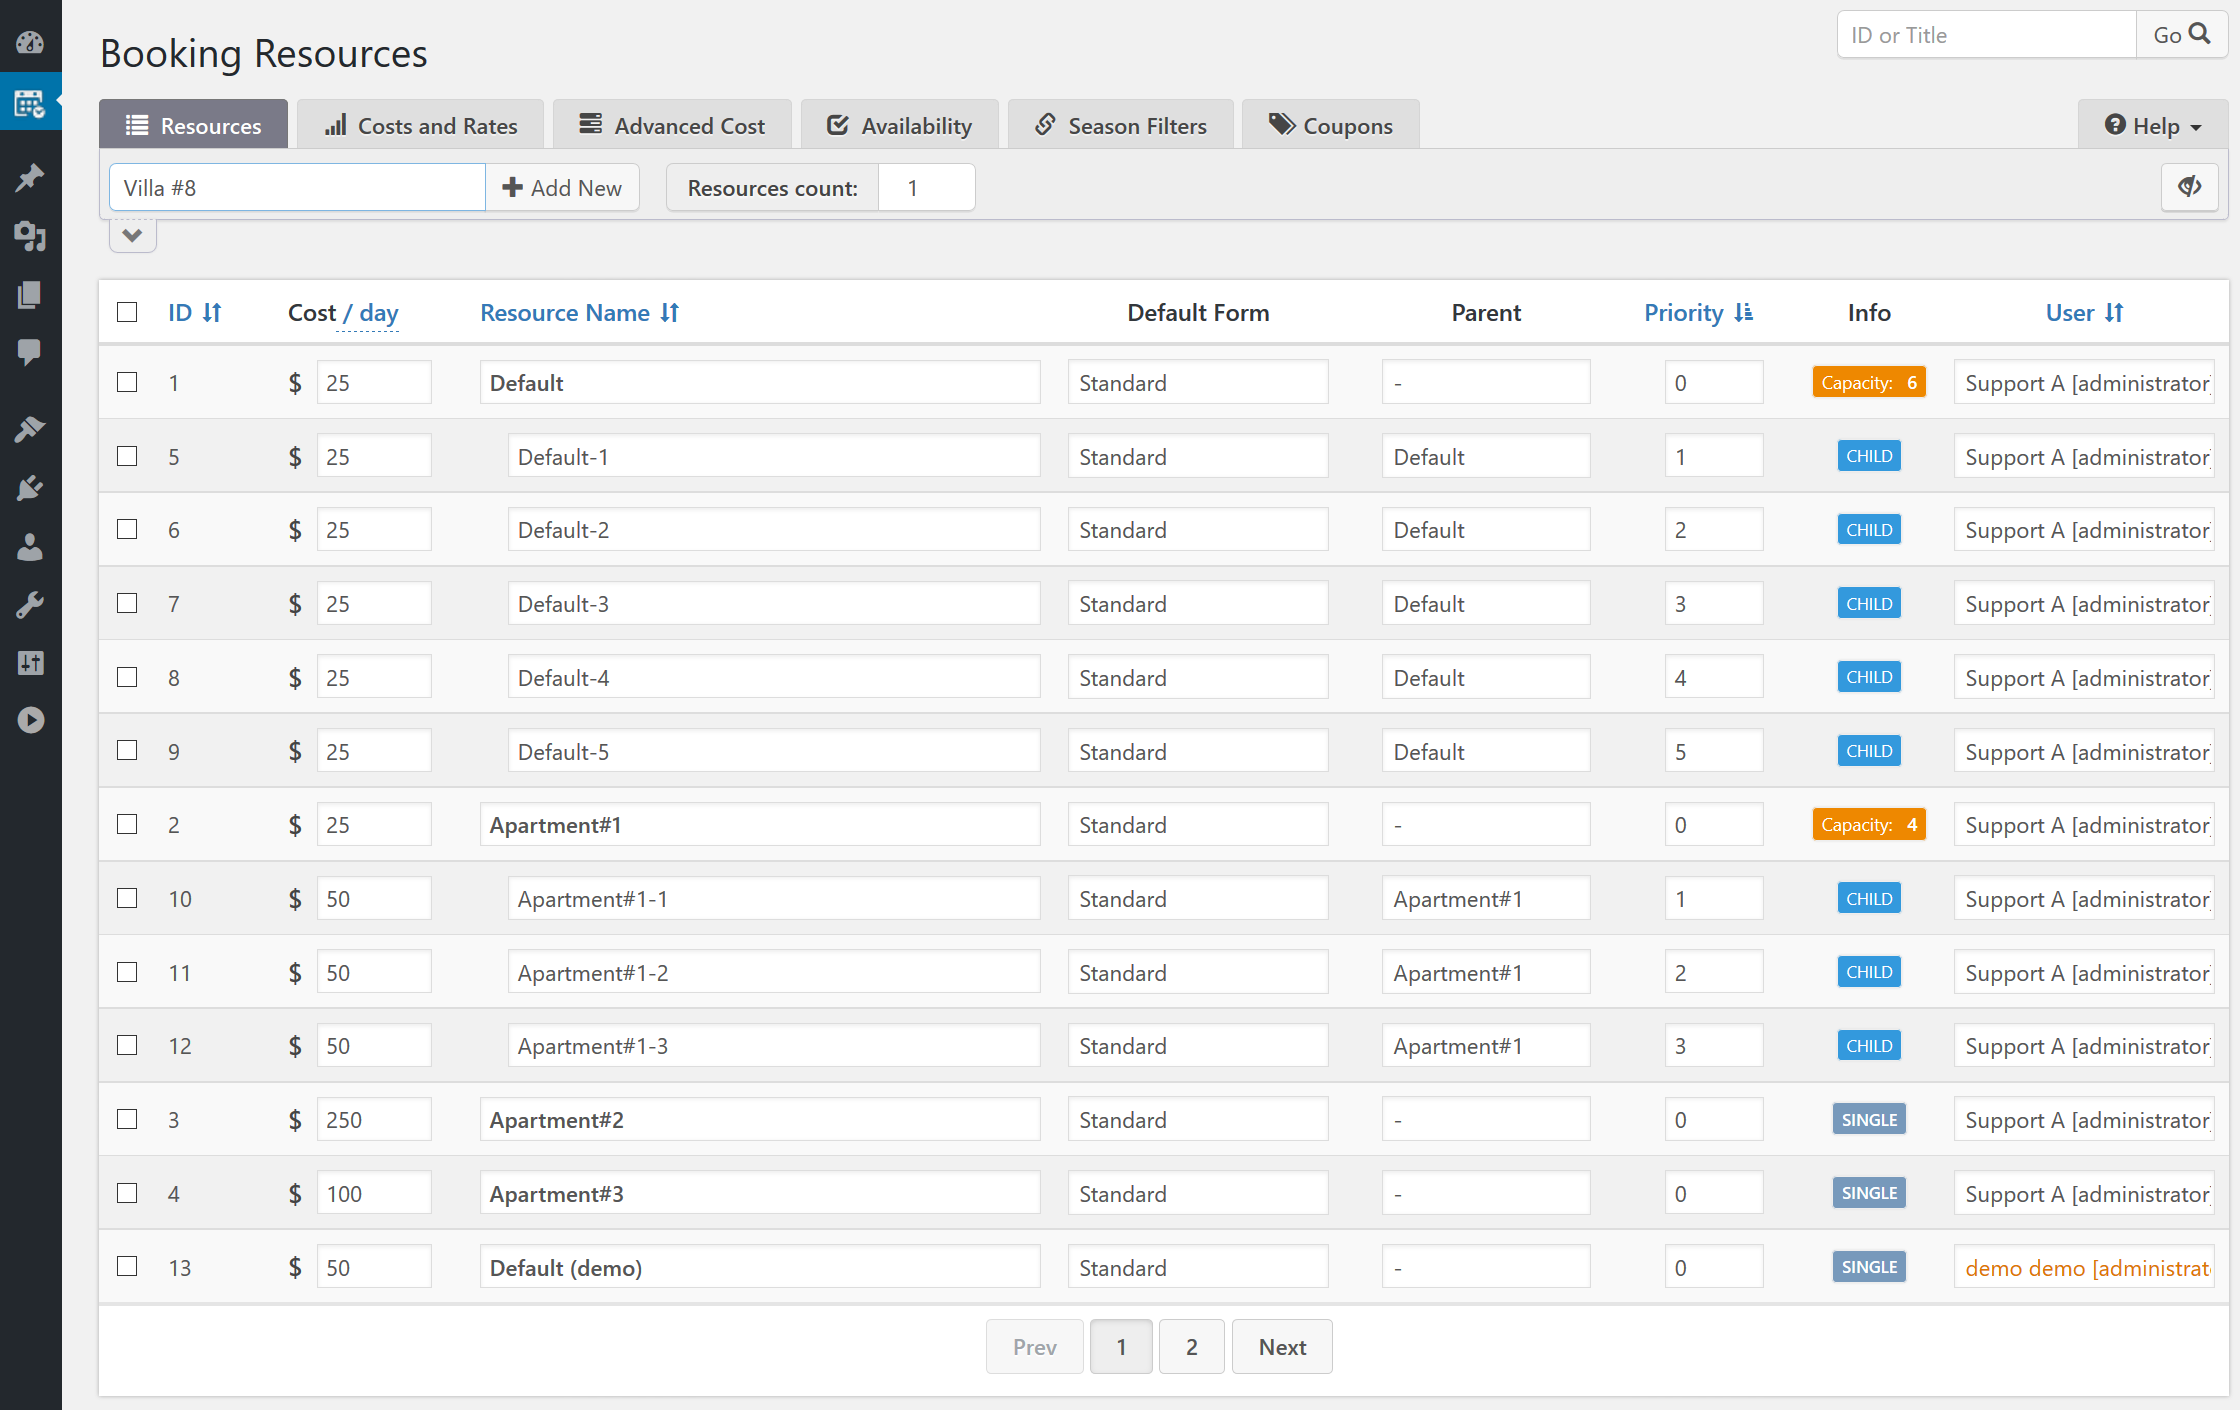
Task: Expand the Help dropdown
Action: pos(2151,125)
